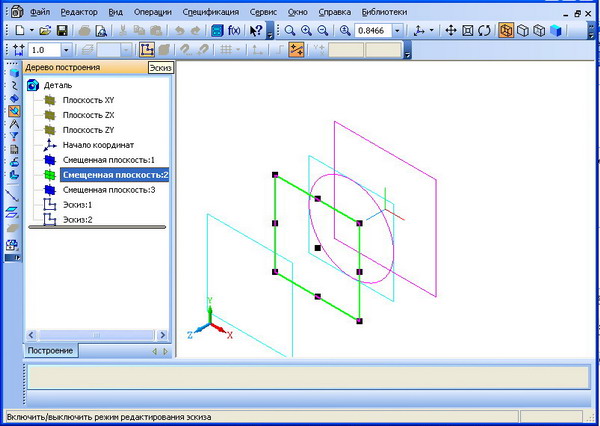
Task: Click the zoom-by-scale magnifier beside 0.8466 field
Action: point(345,30)
